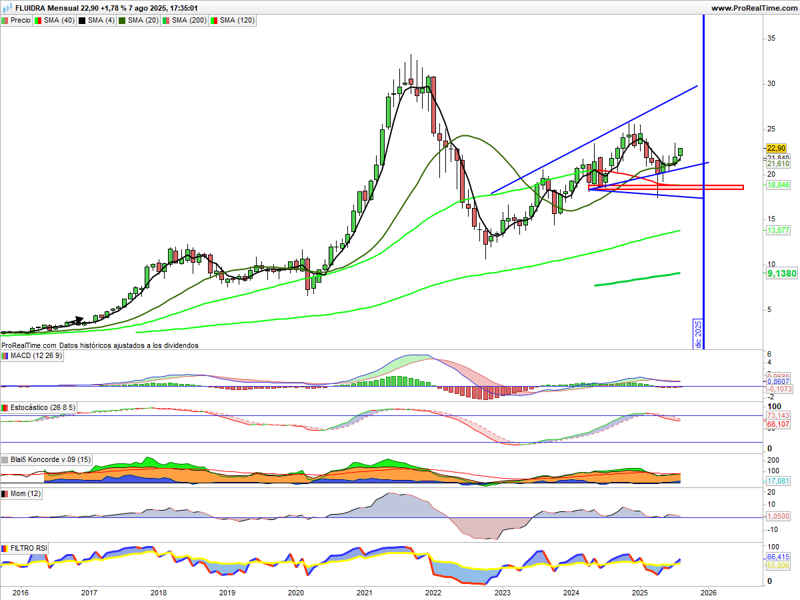Click the 13,677 price tag
This screenshot has height=600, width=800.
pos(779,231)
